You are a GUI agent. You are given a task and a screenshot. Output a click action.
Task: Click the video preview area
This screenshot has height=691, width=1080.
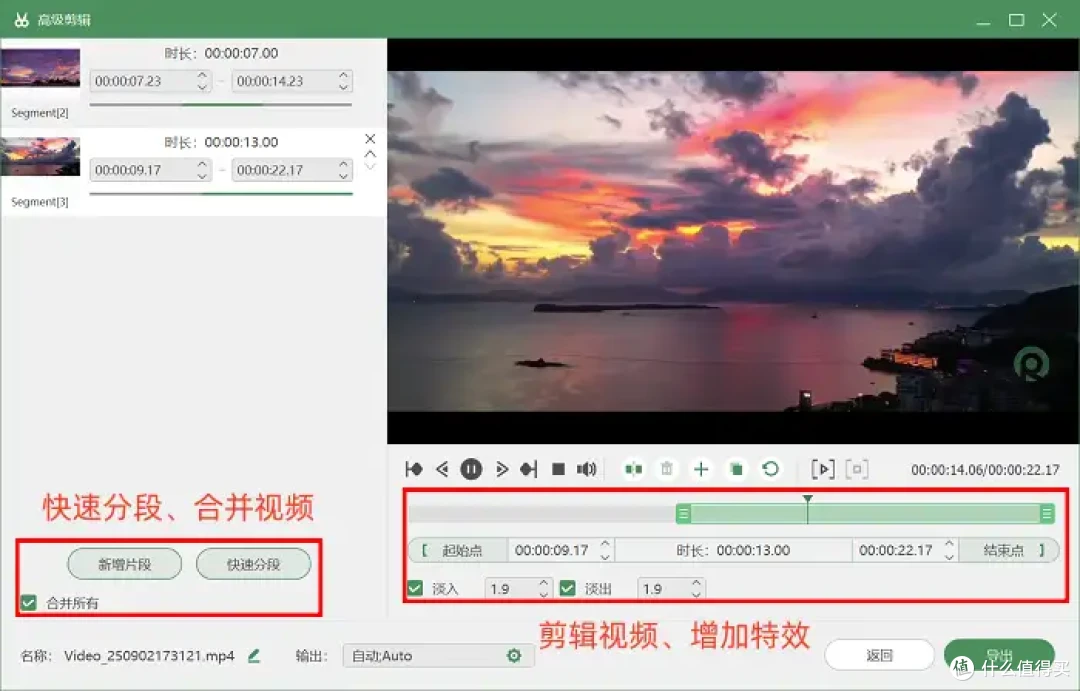(x=733, y=241)
